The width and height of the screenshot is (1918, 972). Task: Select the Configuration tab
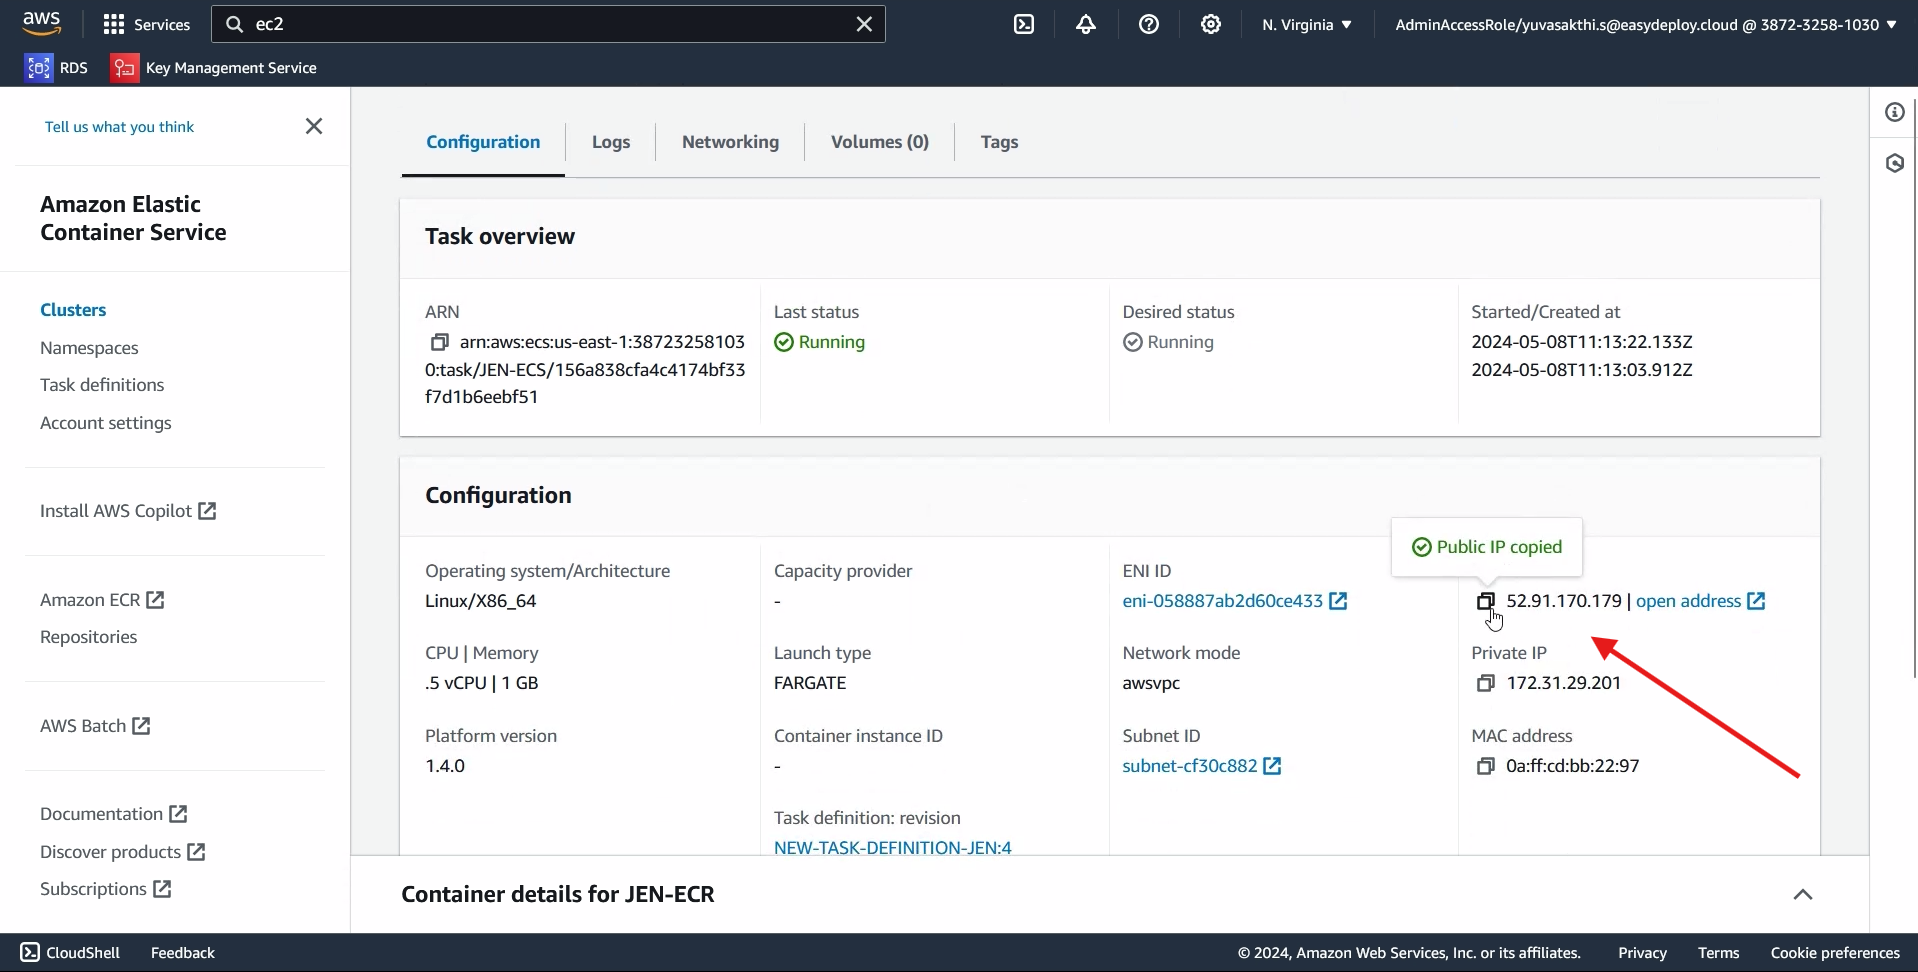(x=483, y=142)
